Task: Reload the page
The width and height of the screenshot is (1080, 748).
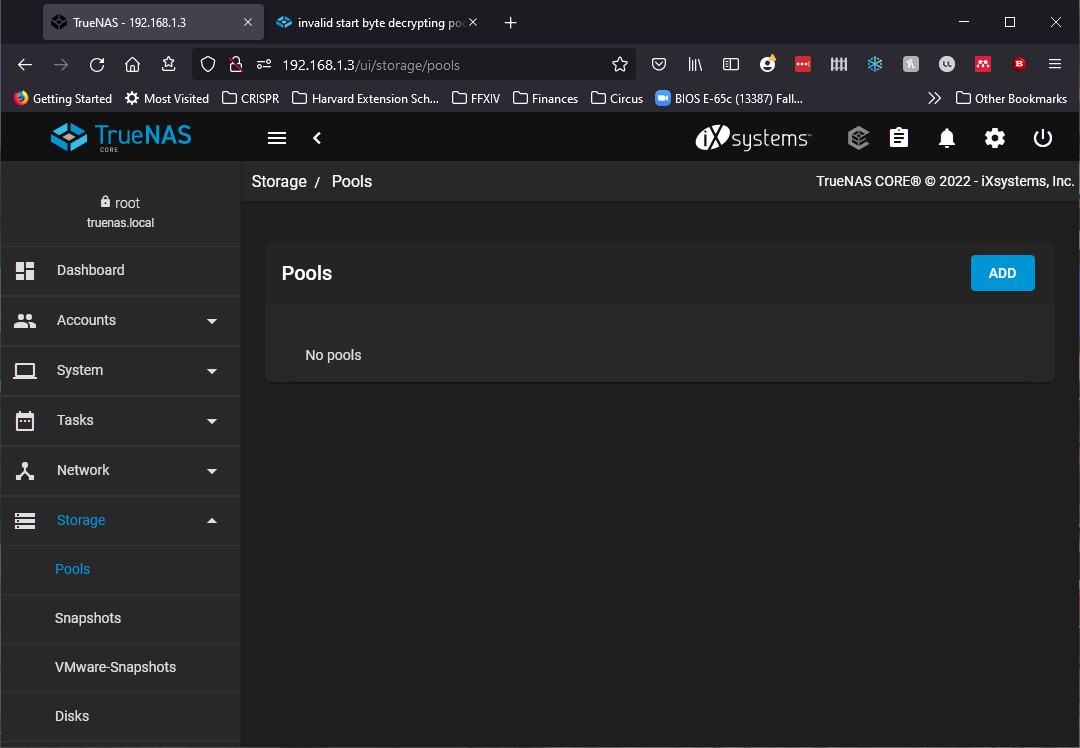Action: coord(97,65)
